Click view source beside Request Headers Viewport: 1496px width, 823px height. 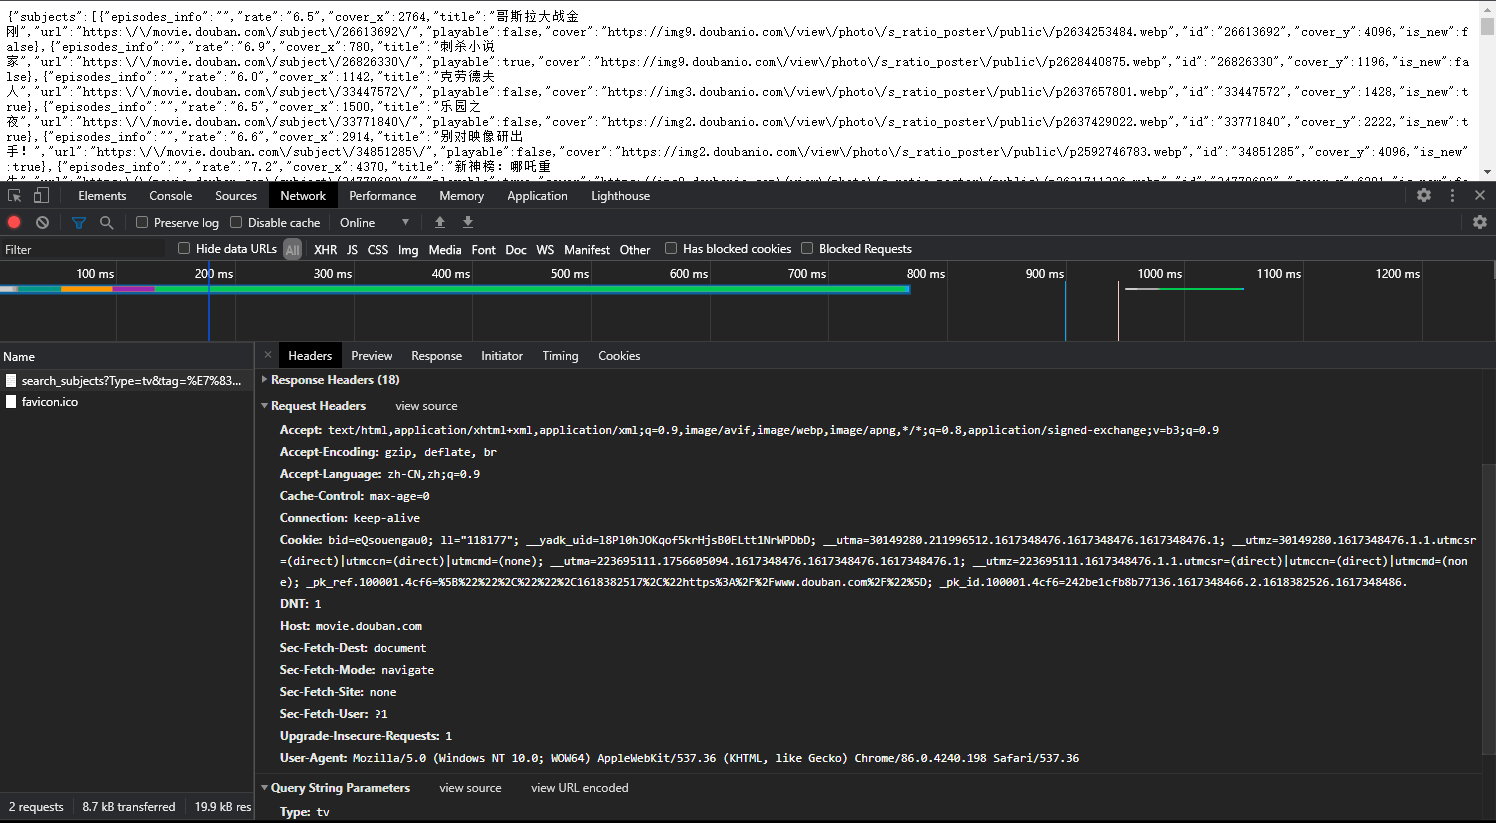(426, 406)
